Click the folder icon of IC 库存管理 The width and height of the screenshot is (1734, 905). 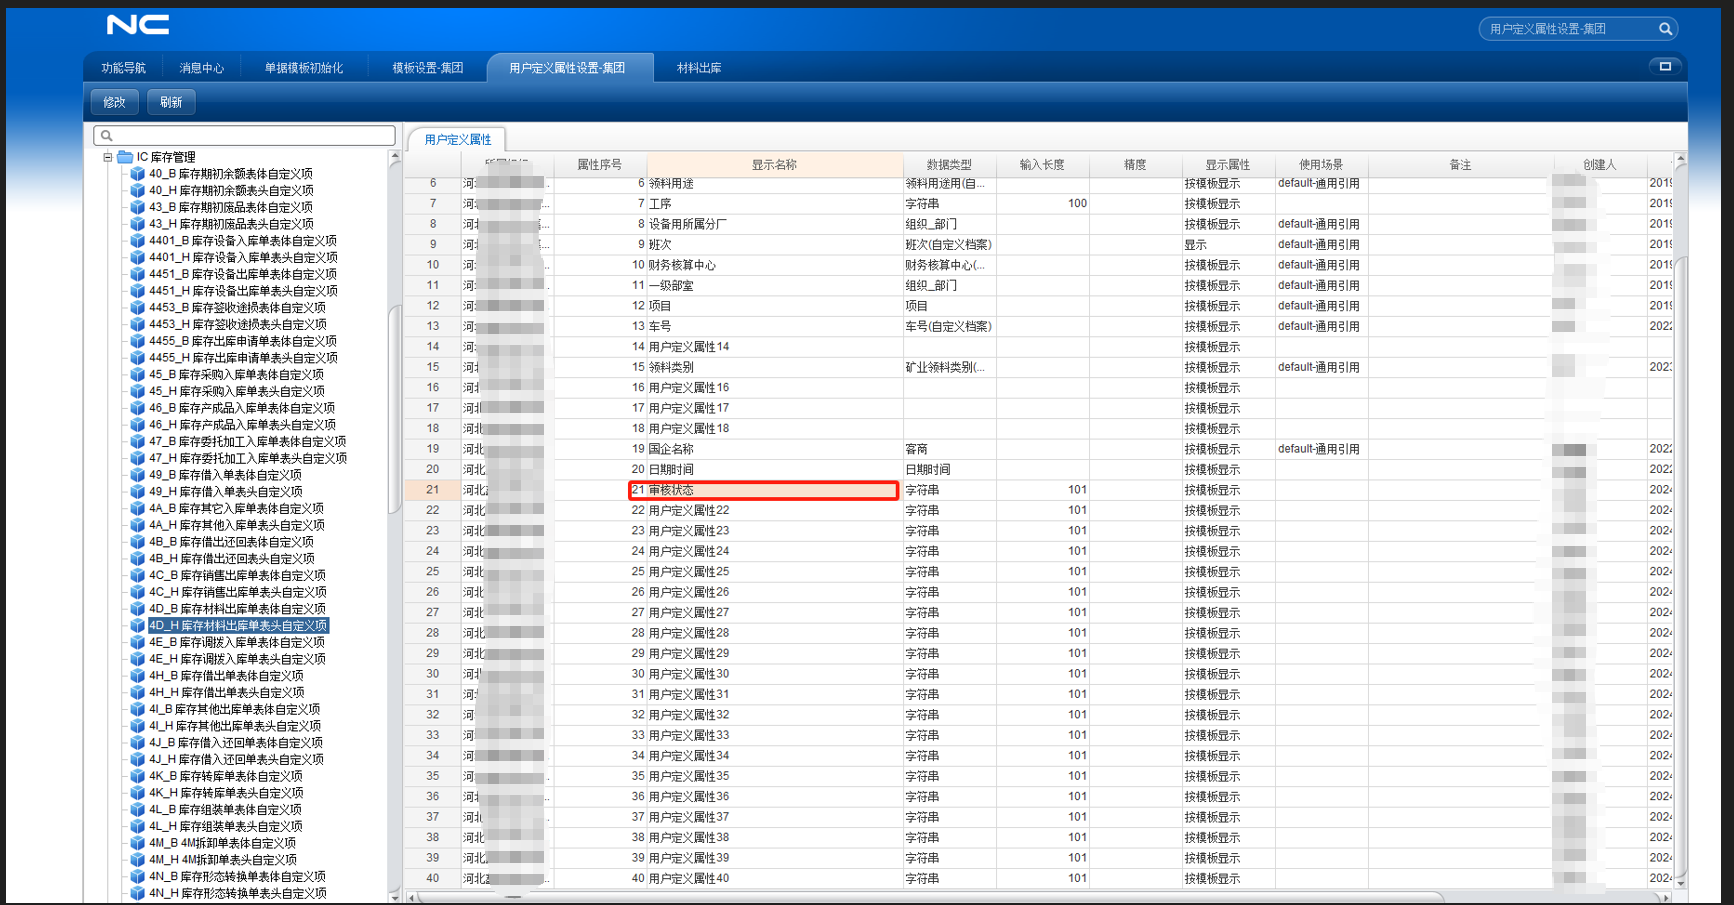[125, 157]
